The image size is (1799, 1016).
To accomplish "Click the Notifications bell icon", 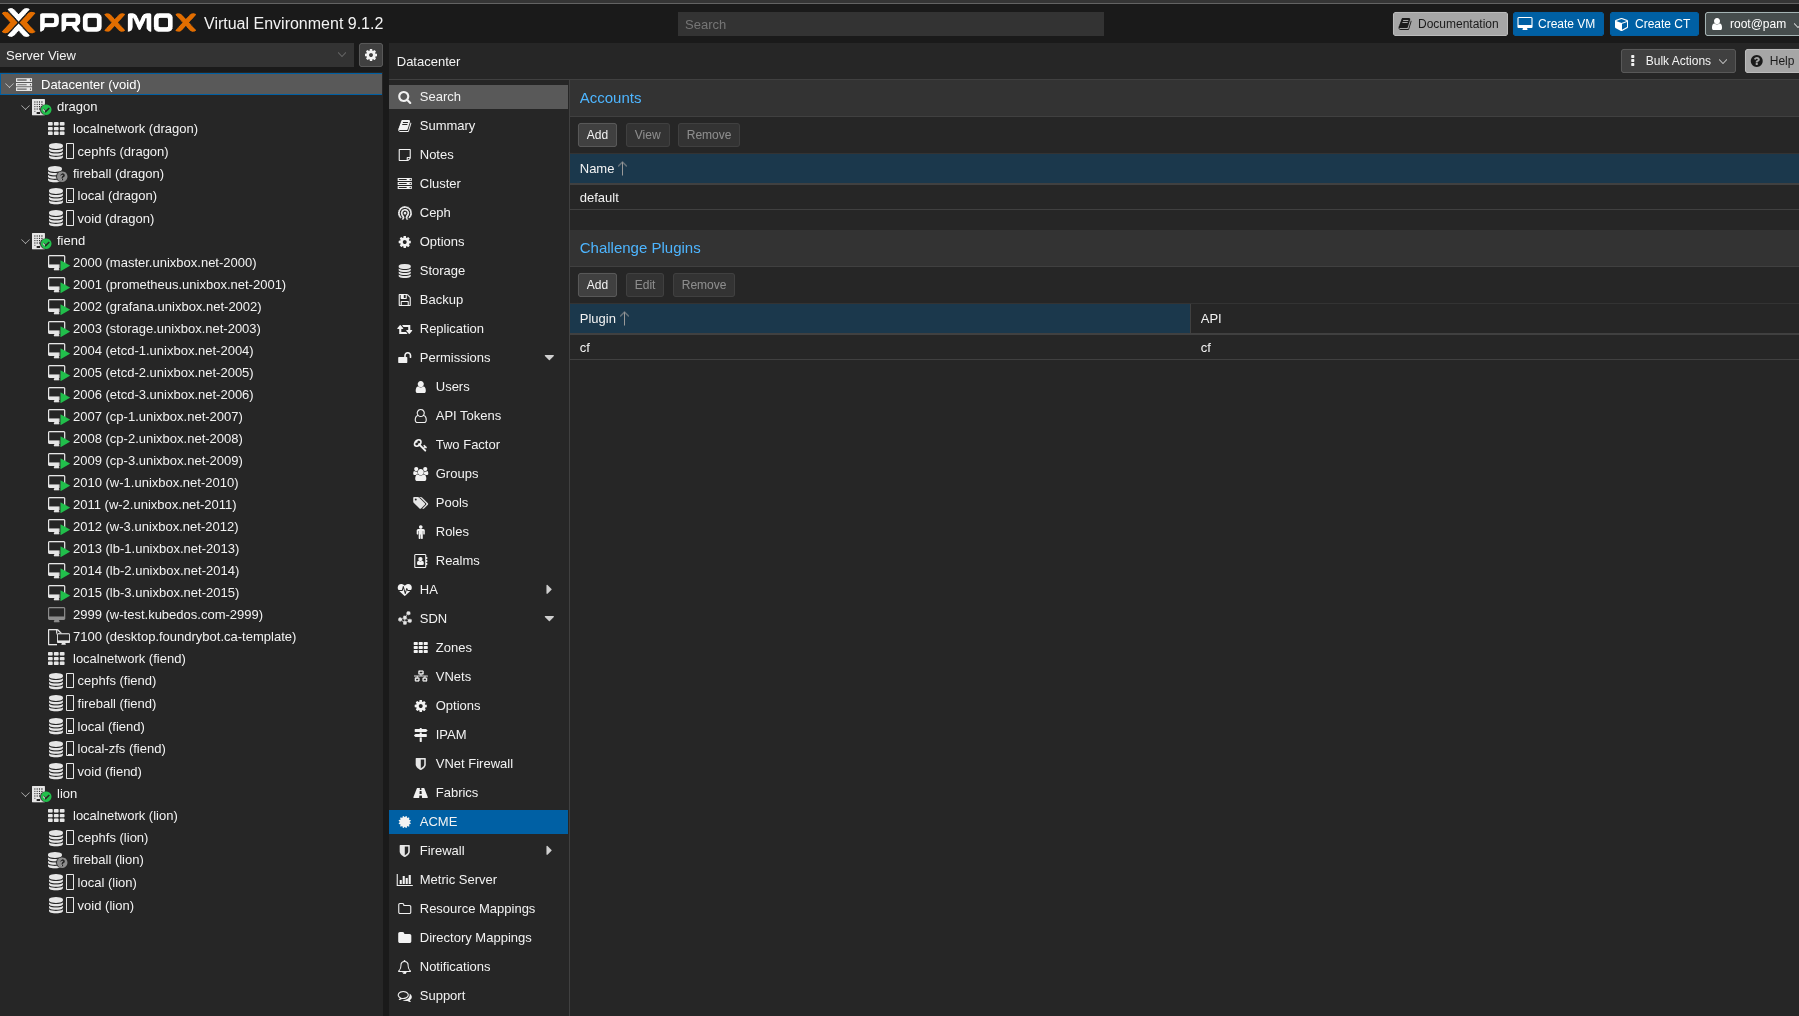I will pyautogui.click(x=405, y=966).
